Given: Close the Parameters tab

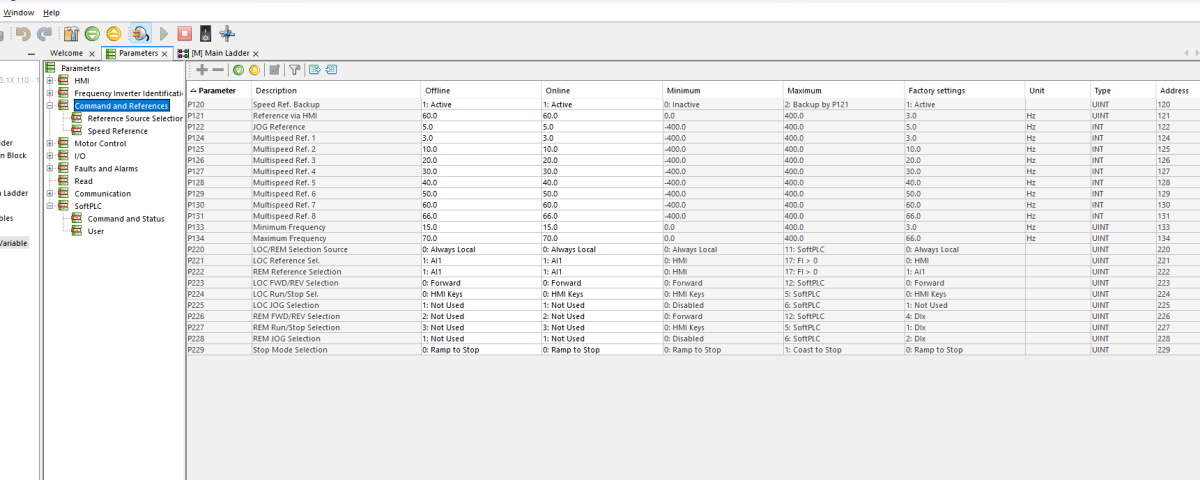Looking at the screenshot, I should [x=165, y=53].
